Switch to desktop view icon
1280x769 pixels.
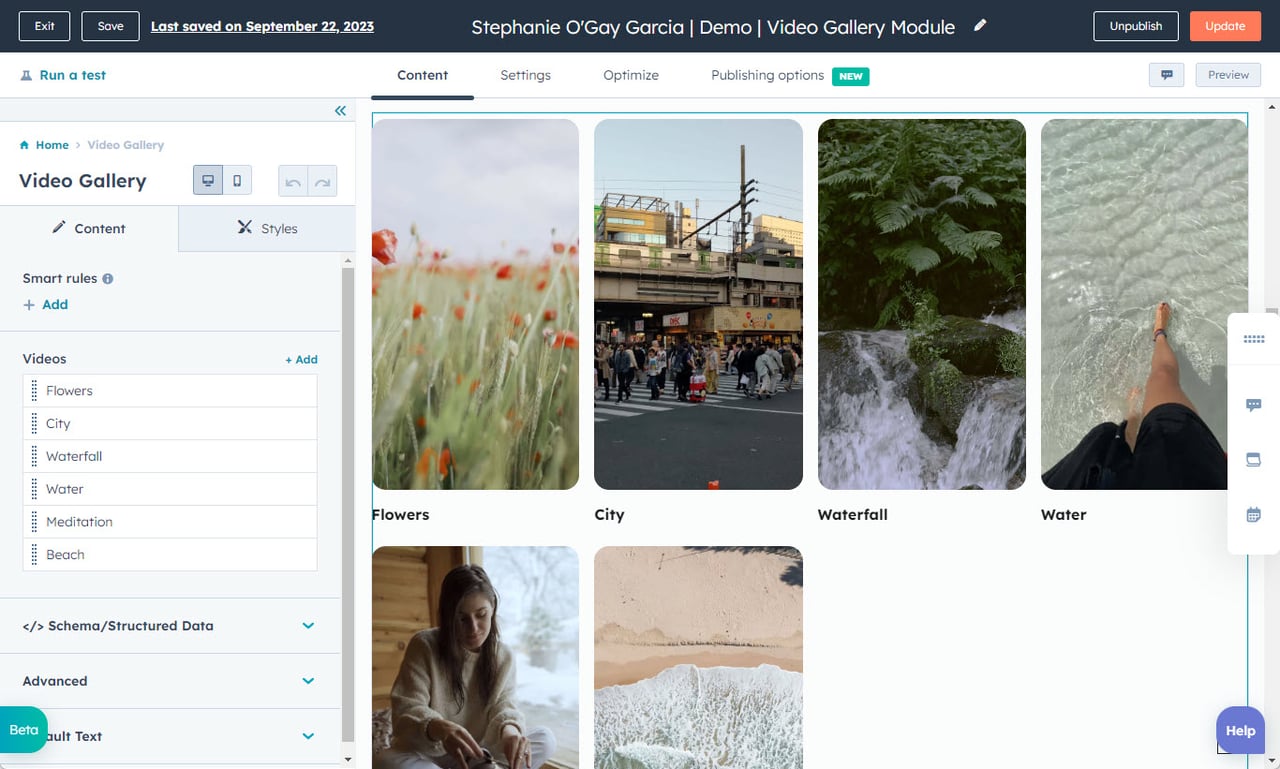pyautogui.click(x=208, y=181)
